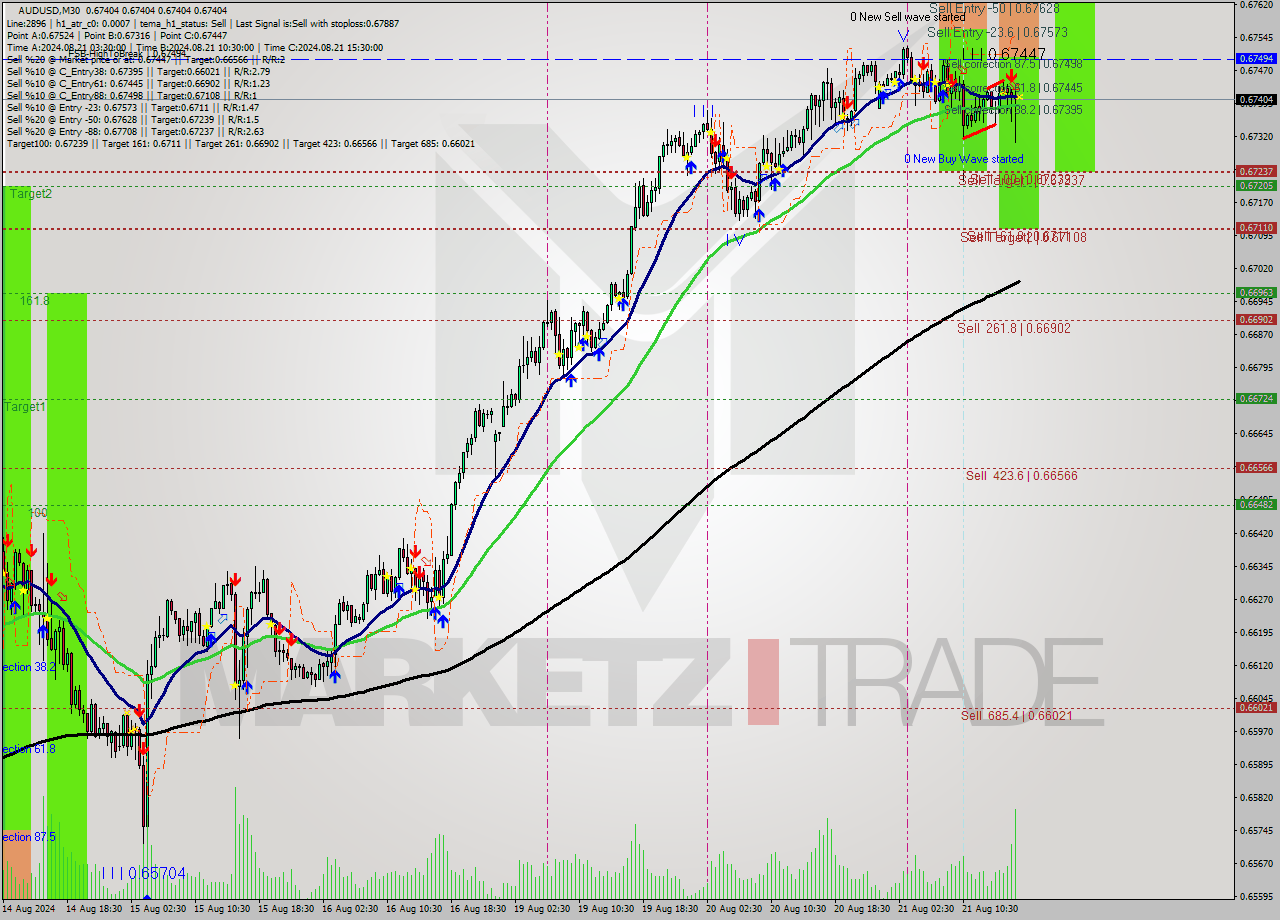Click the 'Sell 685.4 | 0.66021' chart label
The height and width of the screenshot is (920, 1280).
tap(1016, 715)
